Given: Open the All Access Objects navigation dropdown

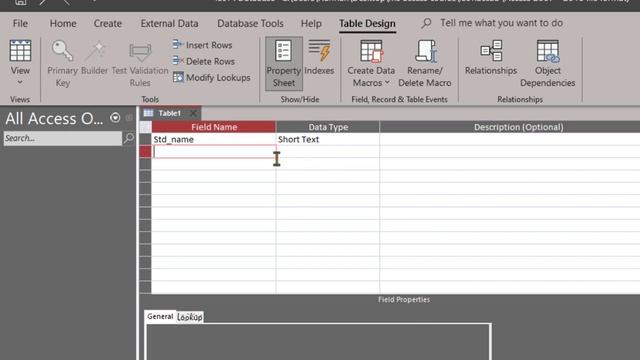Looking at the screenshot, I should tap(115, 118).
